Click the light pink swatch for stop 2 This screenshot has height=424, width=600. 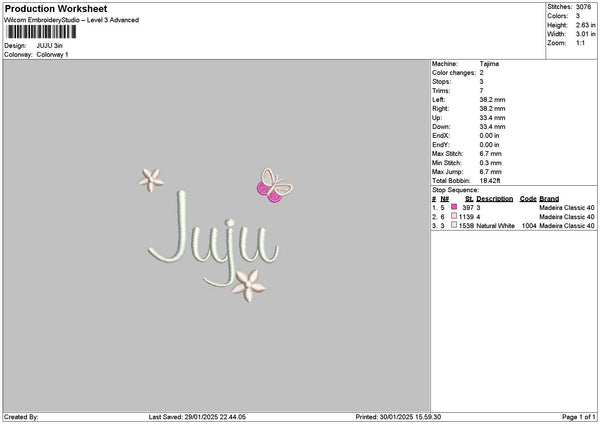pyautogui.click(x=454, y=216)
